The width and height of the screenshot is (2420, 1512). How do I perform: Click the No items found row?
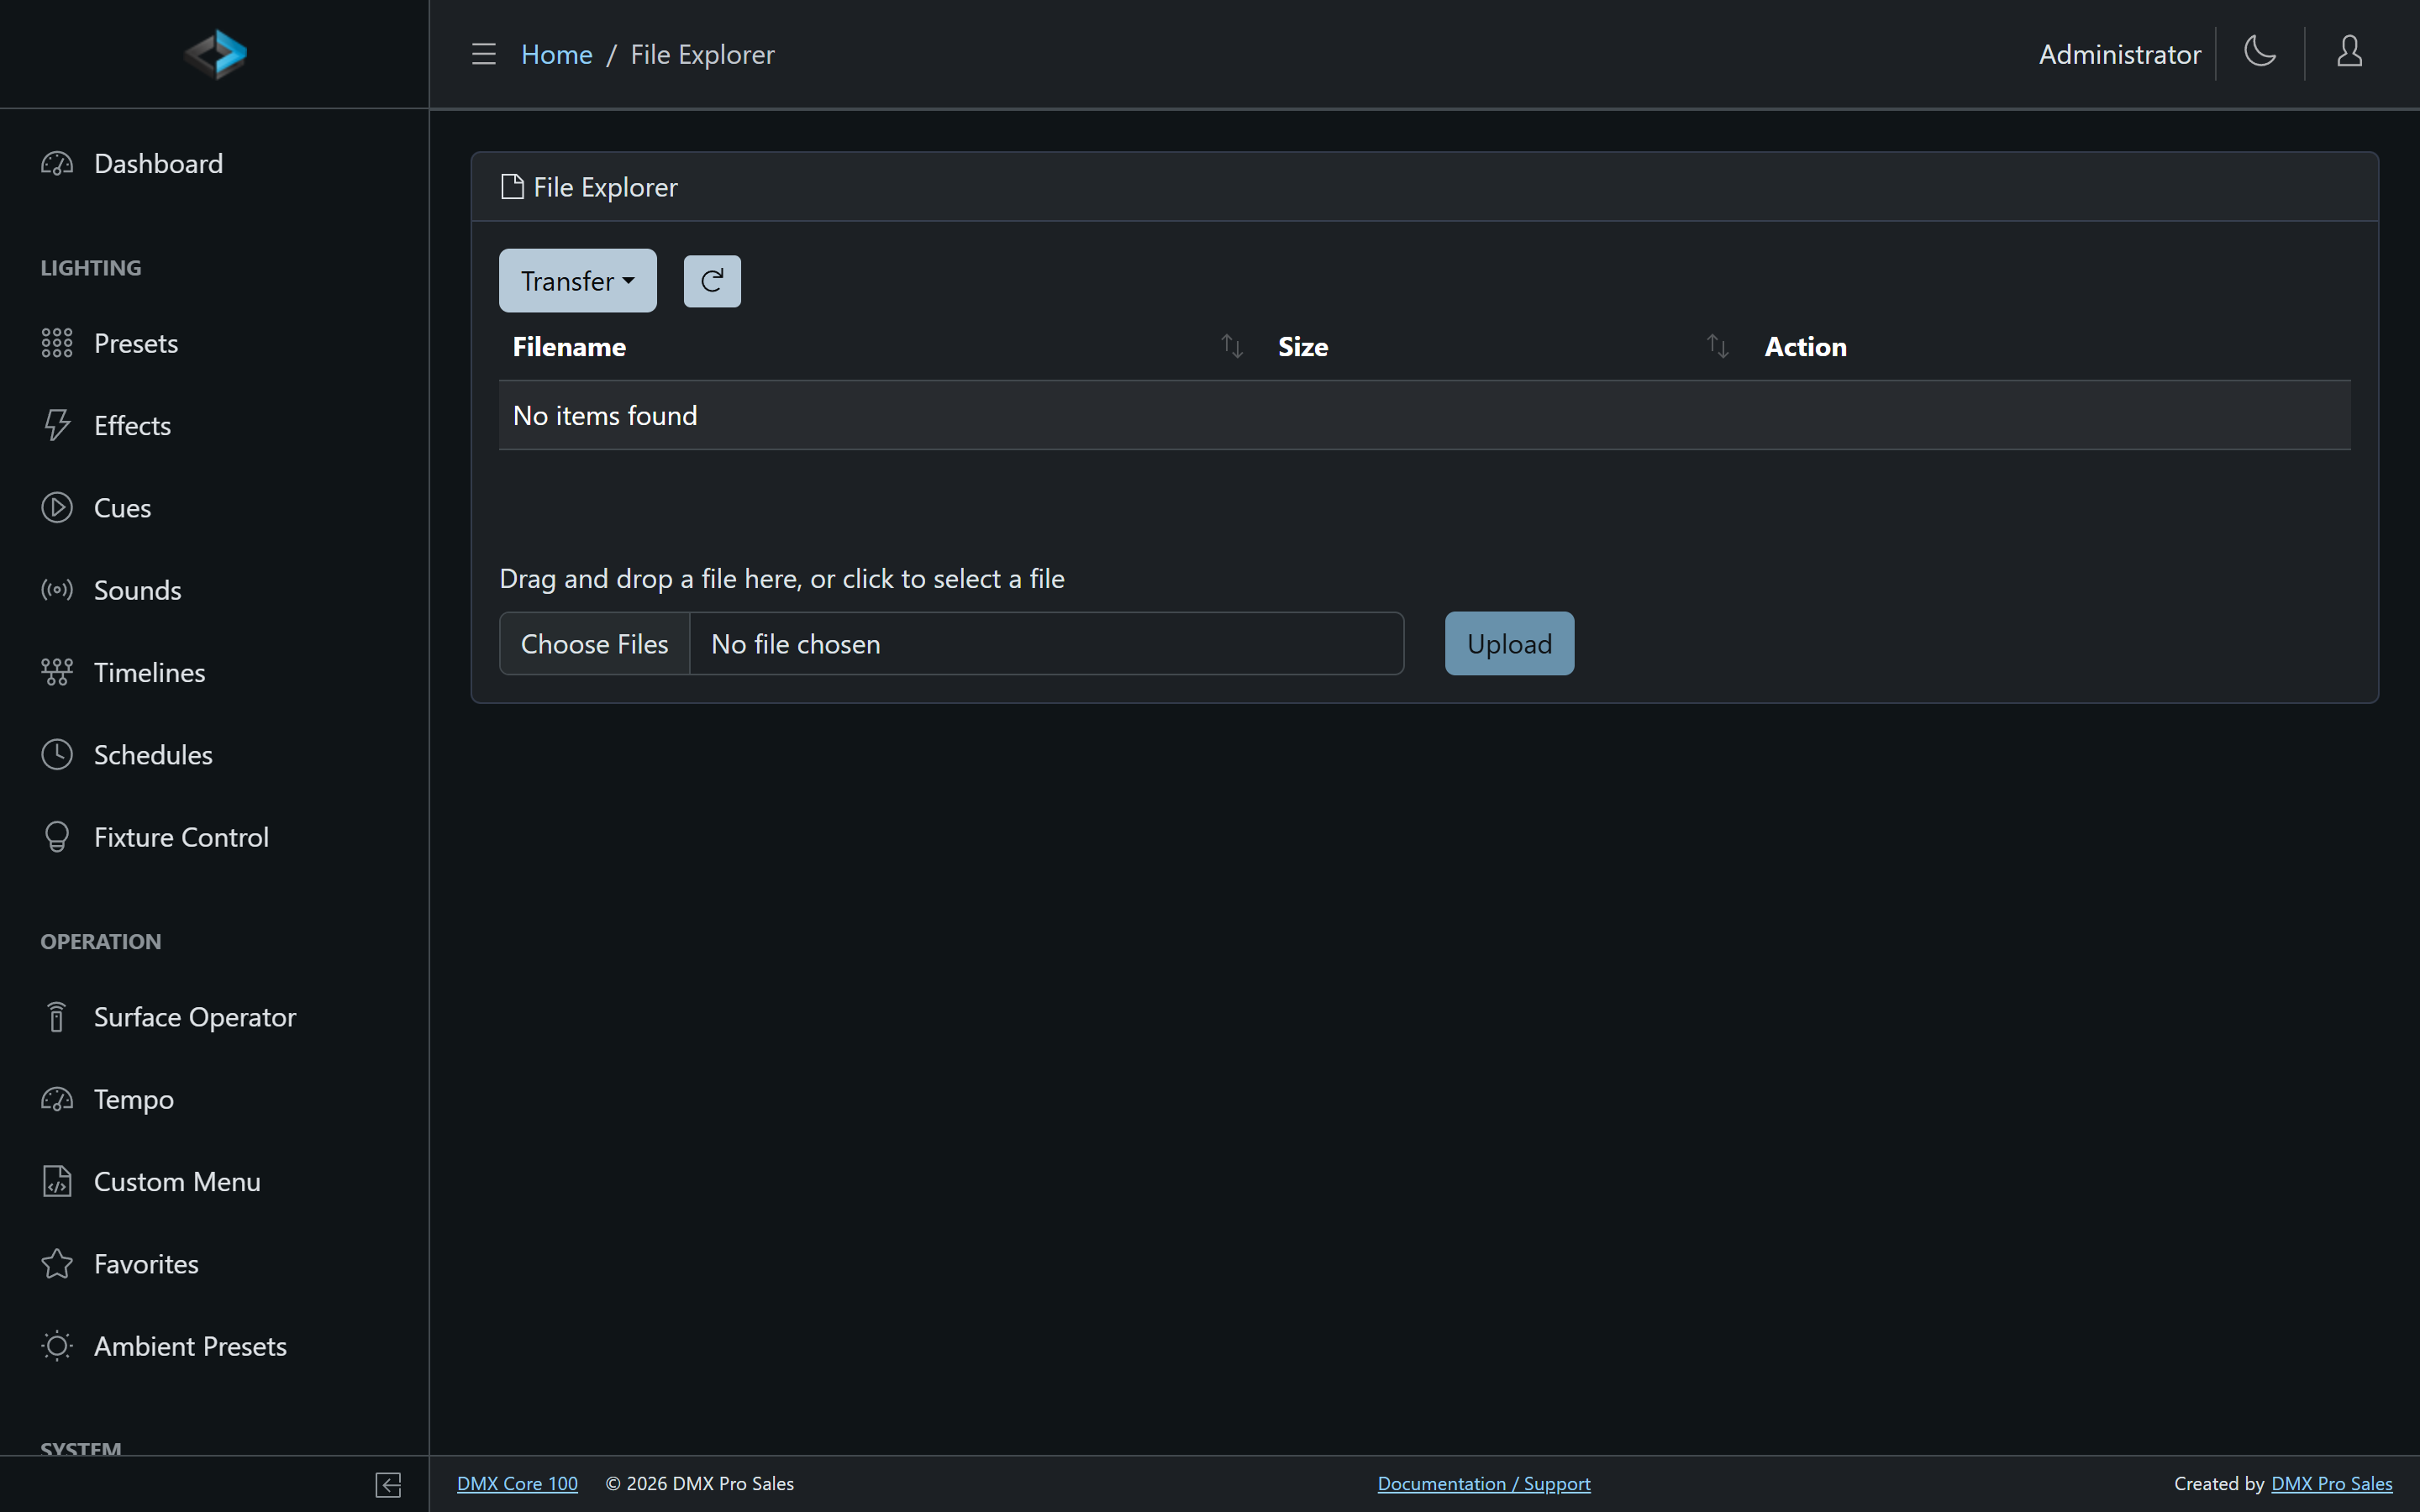tap(1424, 415)
